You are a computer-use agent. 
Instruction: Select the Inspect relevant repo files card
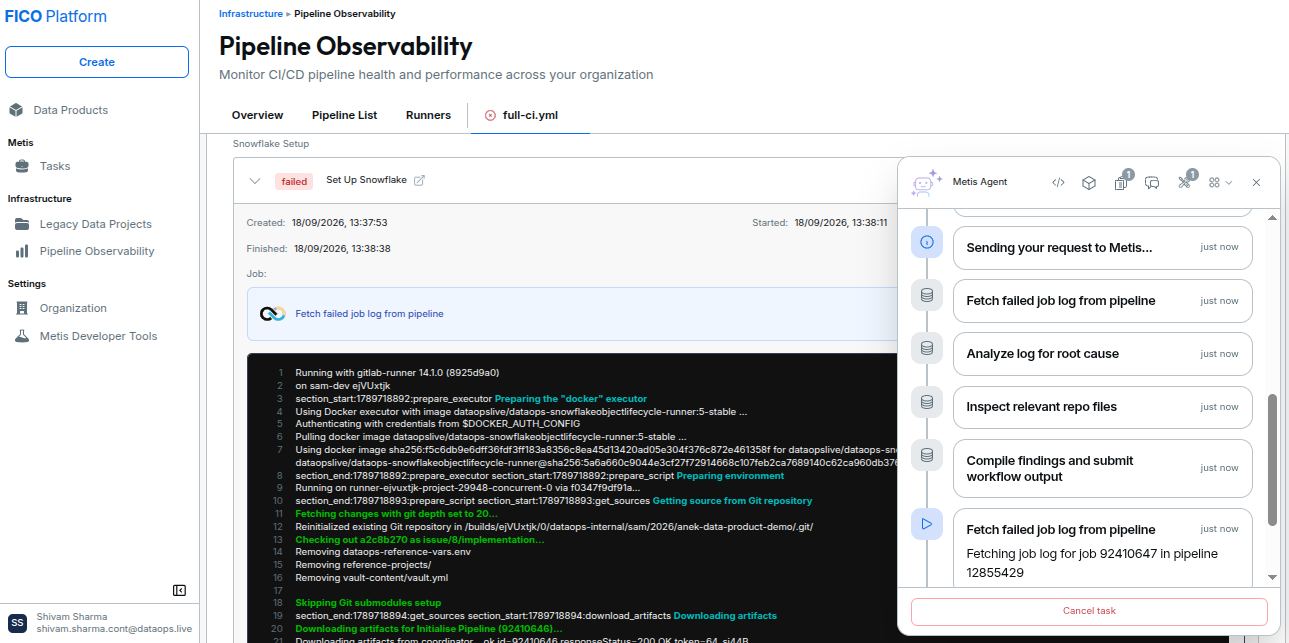(1102, 407)
